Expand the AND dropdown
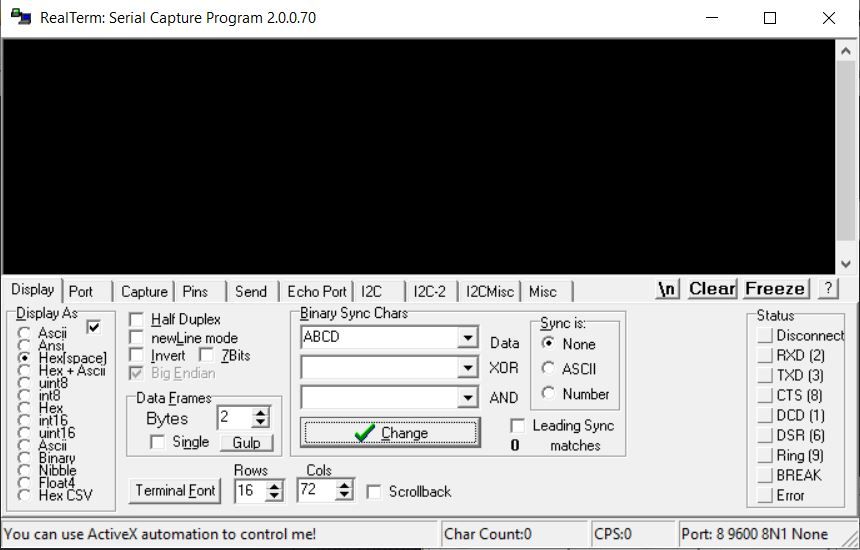 click(468, 397)
